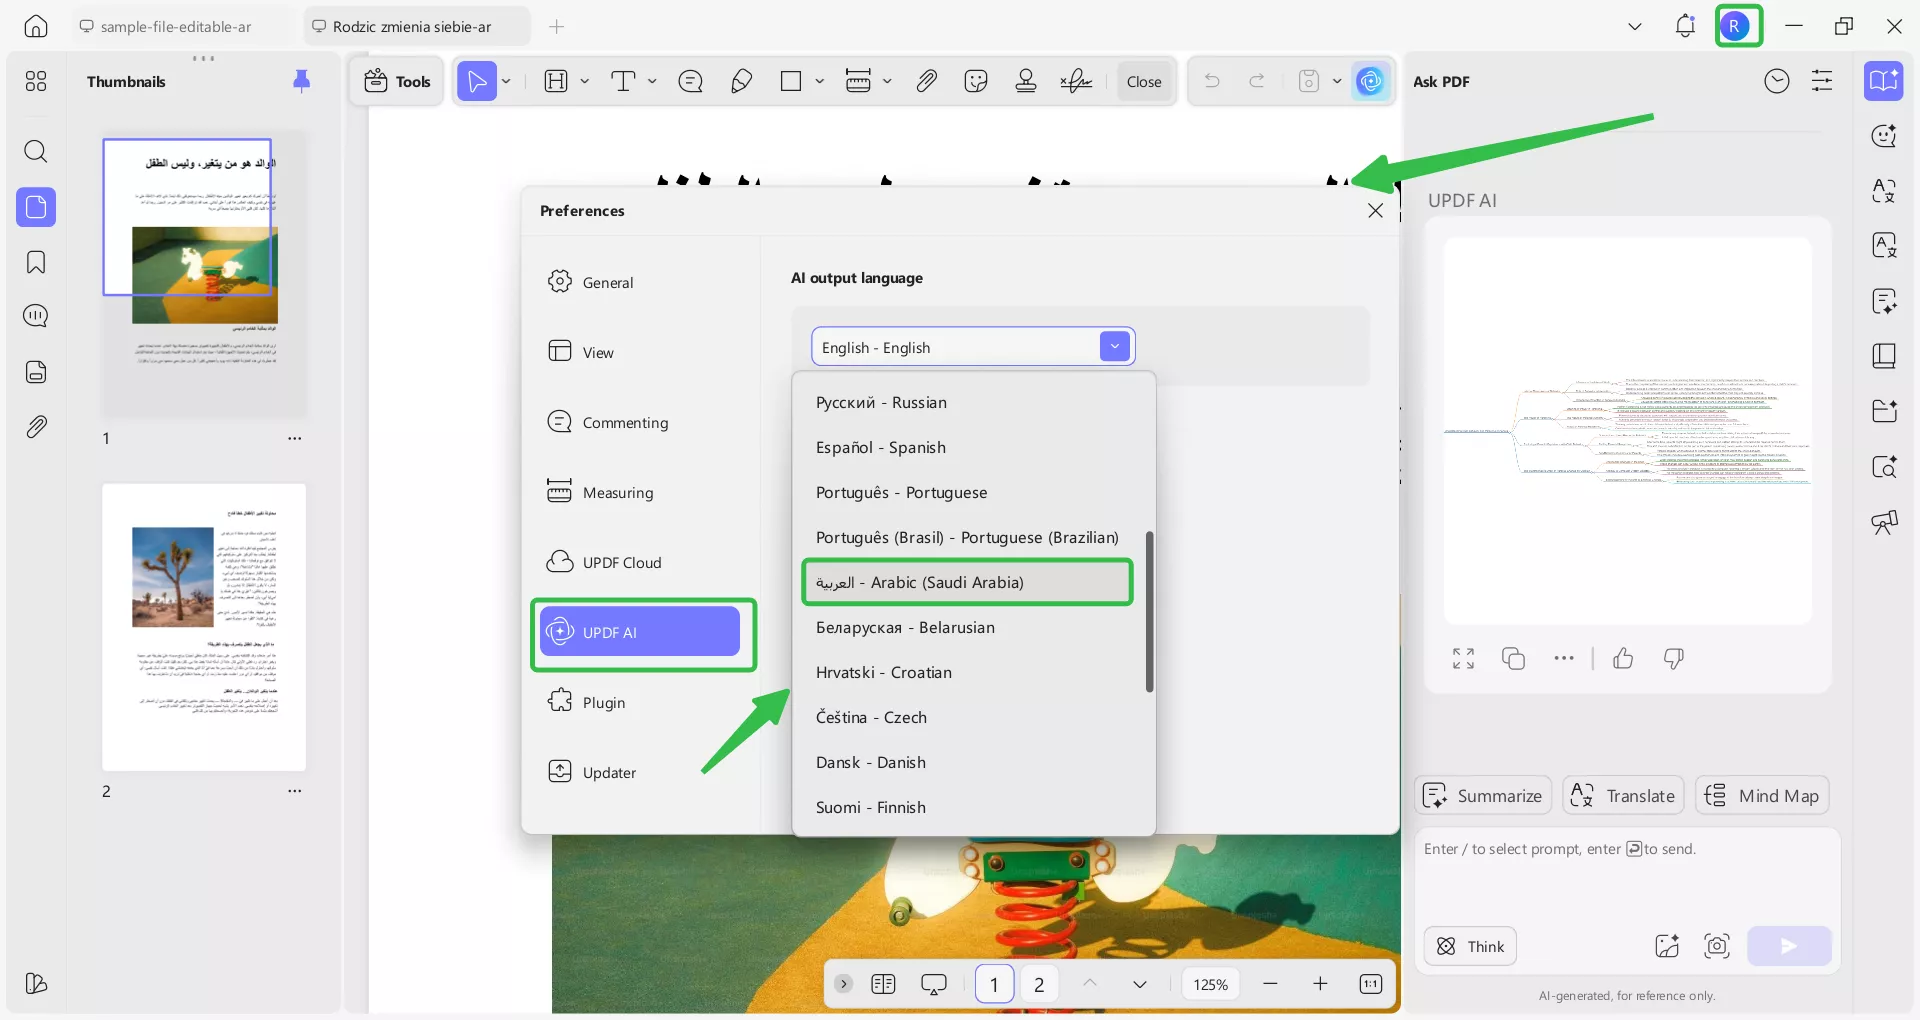This screenshot has width=1920, height=1020.
Task: Open View preferences section
Action: [x=640, y=352]
